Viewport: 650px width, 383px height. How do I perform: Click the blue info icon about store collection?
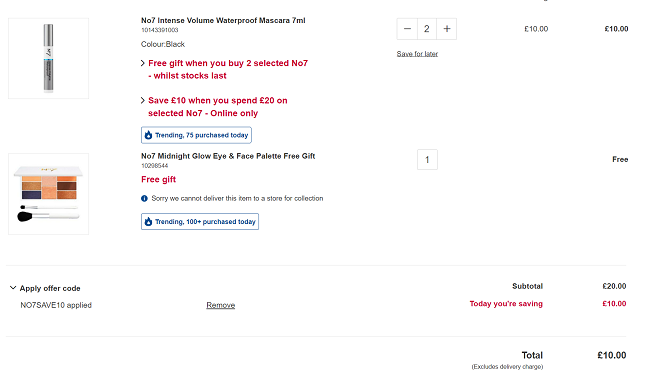(x=144, y=199)
